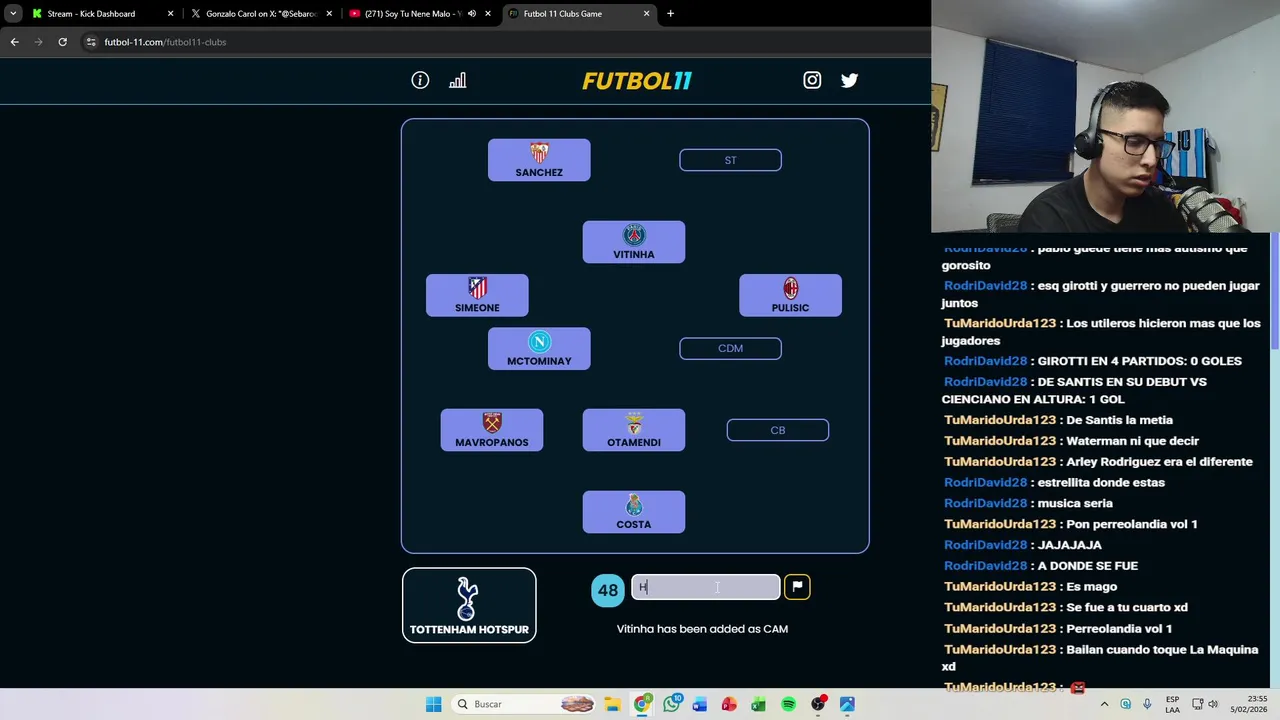
Task: Click 'Vitinha has been added as CAM' message
Action: click(702, 629)
